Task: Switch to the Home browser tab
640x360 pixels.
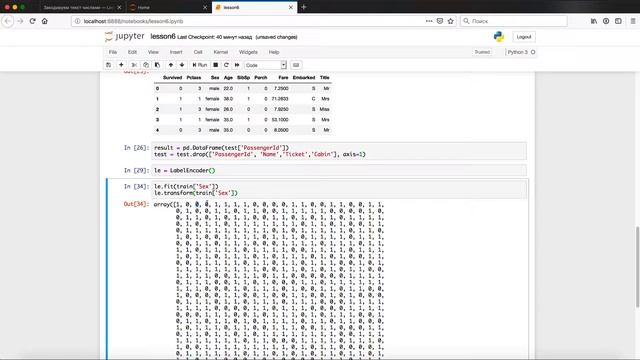Action: click(168, 7)
